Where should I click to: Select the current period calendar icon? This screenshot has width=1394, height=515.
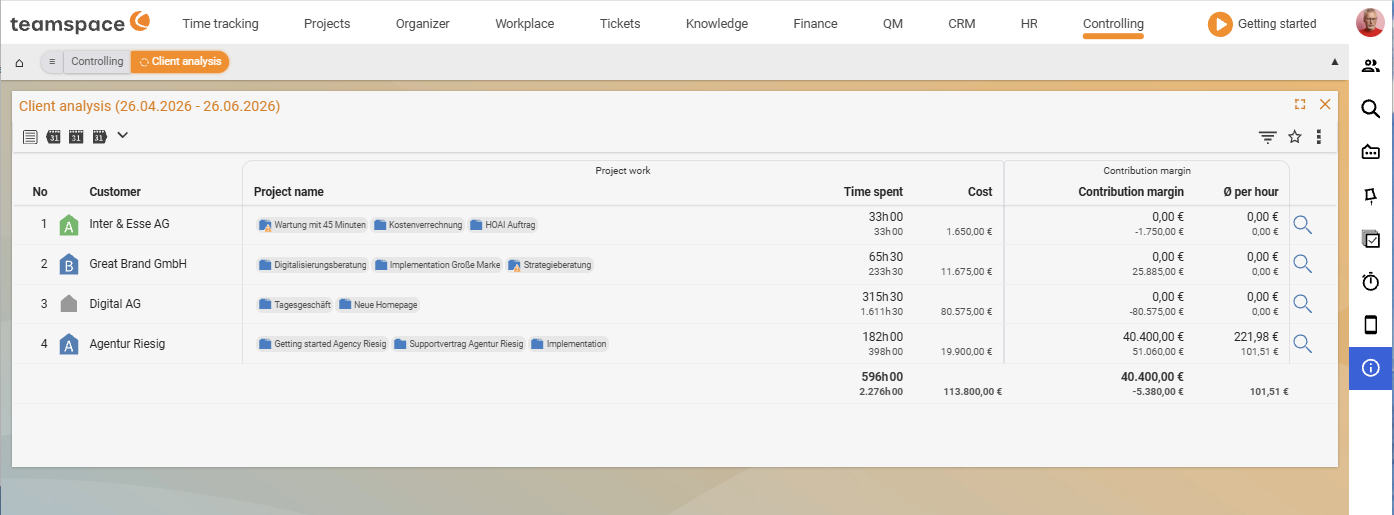76,137
